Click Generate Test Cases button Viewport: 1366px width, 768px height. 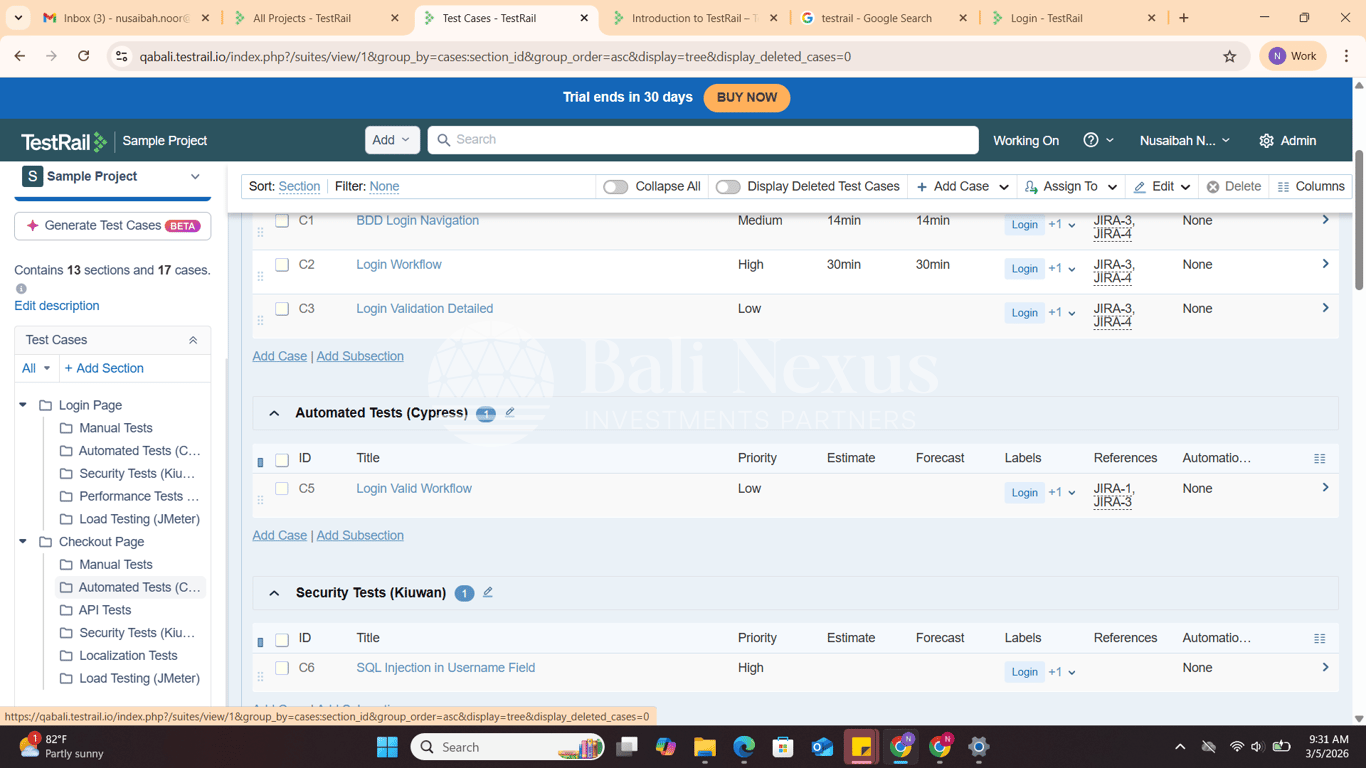click(x=112, y=226)
